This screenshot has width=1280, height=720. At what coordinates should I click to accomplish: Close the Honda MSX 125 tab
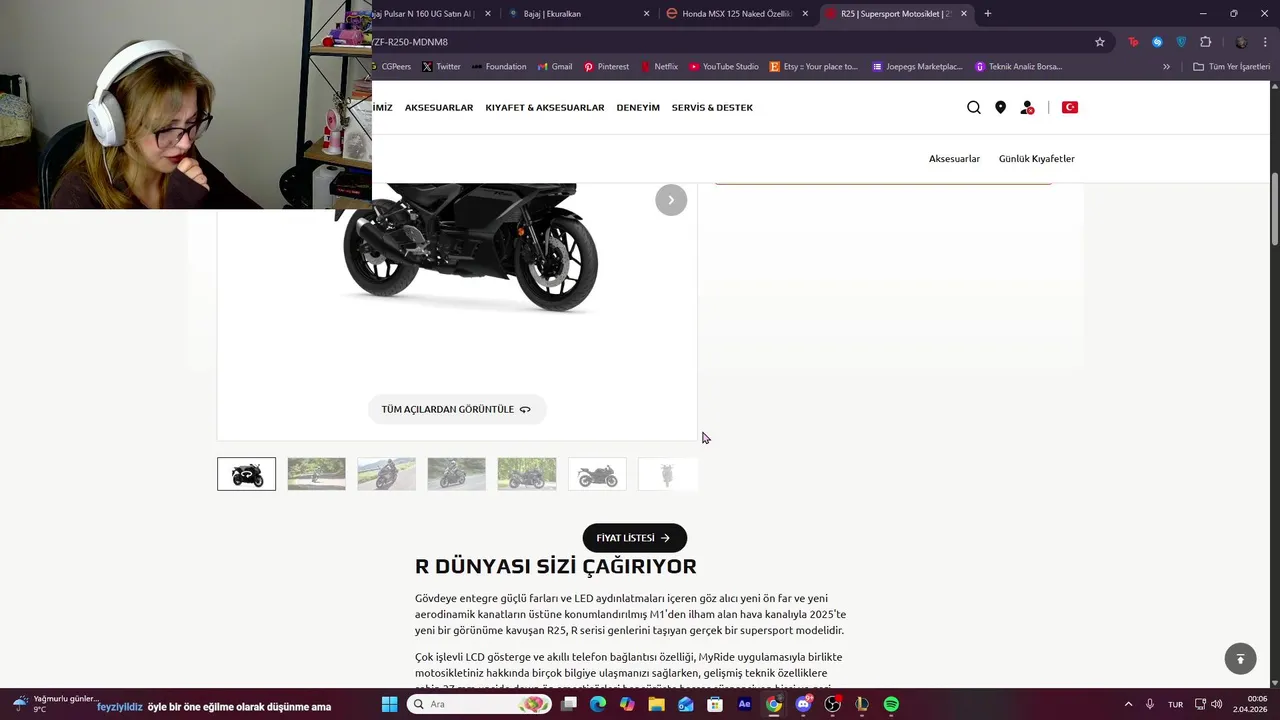coord(805,14)
